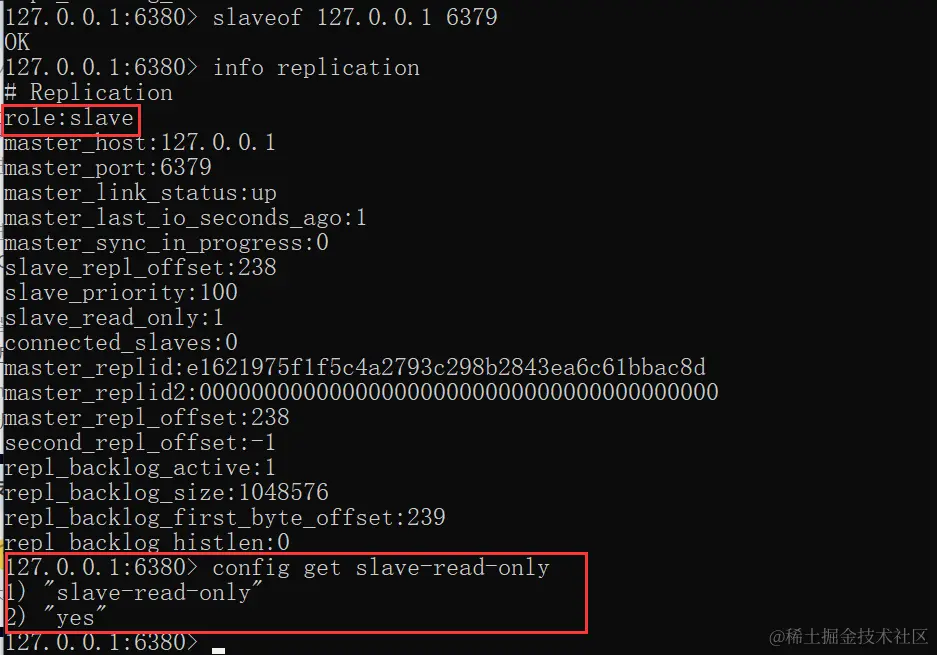Click the 'slave_repl_offset:238' line
The width and height of the screenshot is (937, 655).
pos(140,267)
